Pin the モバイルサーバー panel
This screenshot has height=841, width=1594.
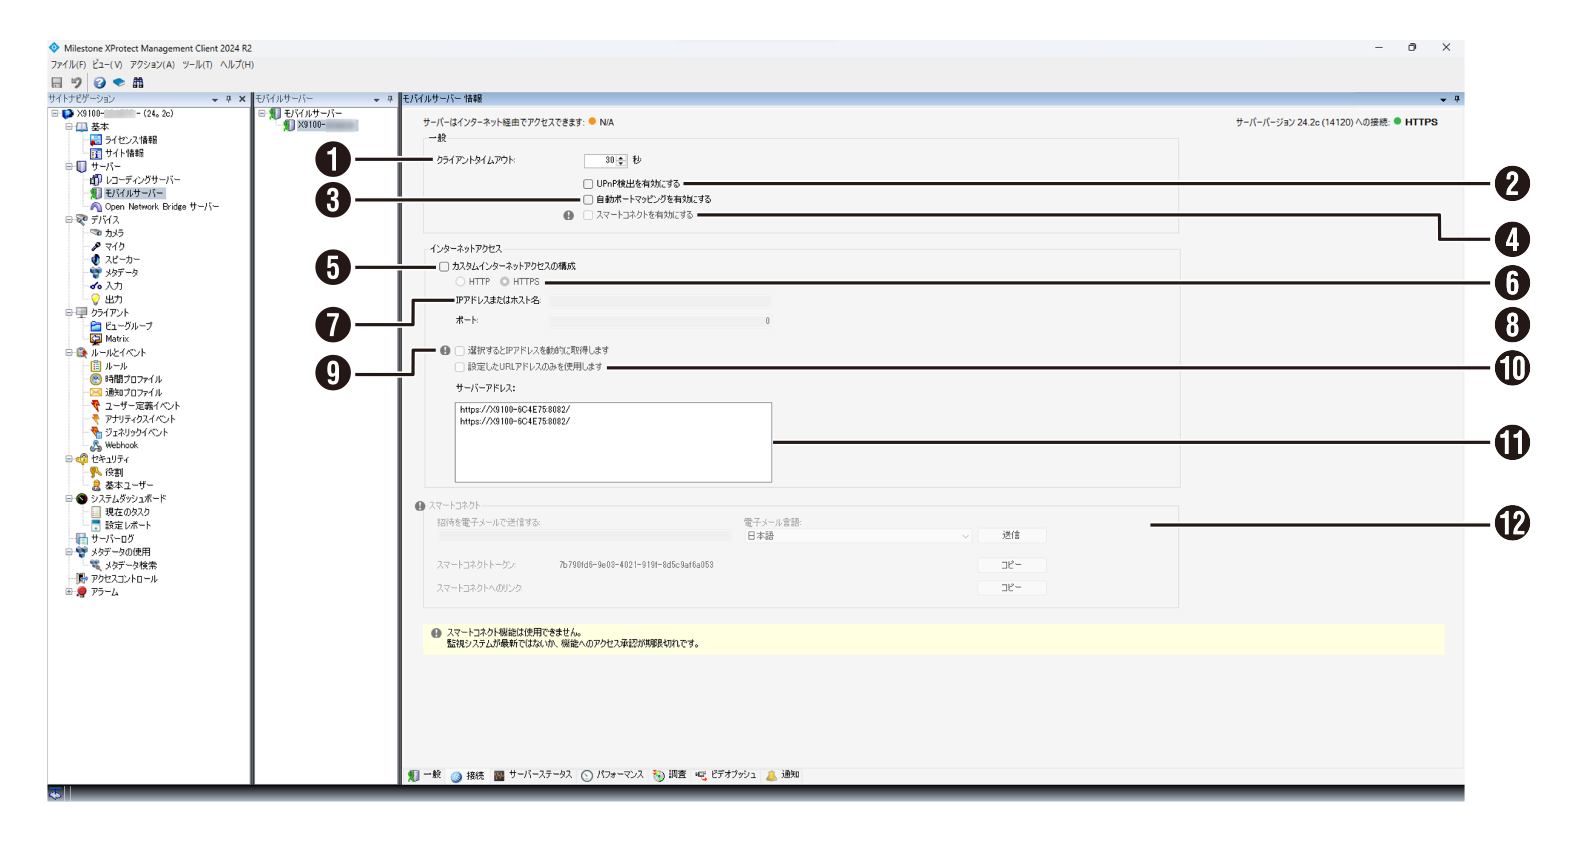pyautogui.click(x=390, y=99)
